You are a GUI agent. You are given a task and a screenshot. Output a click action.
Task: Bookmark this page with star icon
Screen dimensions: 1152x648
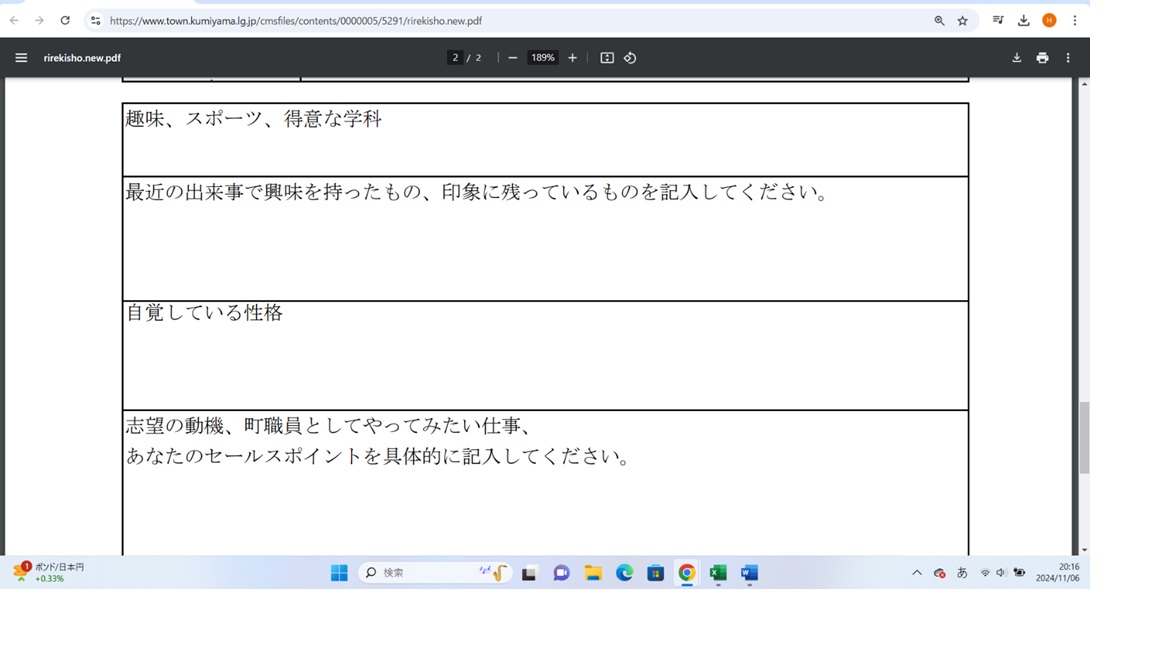click(x=963, y=20)
